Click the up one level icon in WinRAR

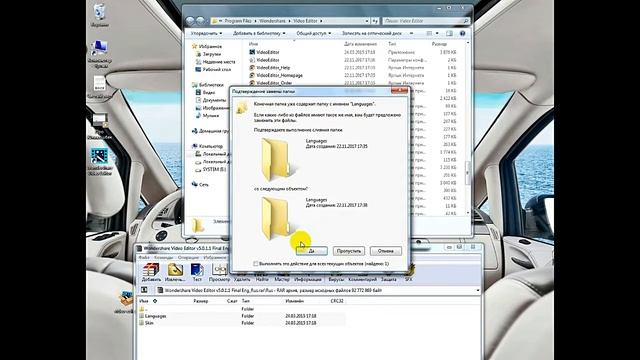pyautogui.click(x=144, y=290)
